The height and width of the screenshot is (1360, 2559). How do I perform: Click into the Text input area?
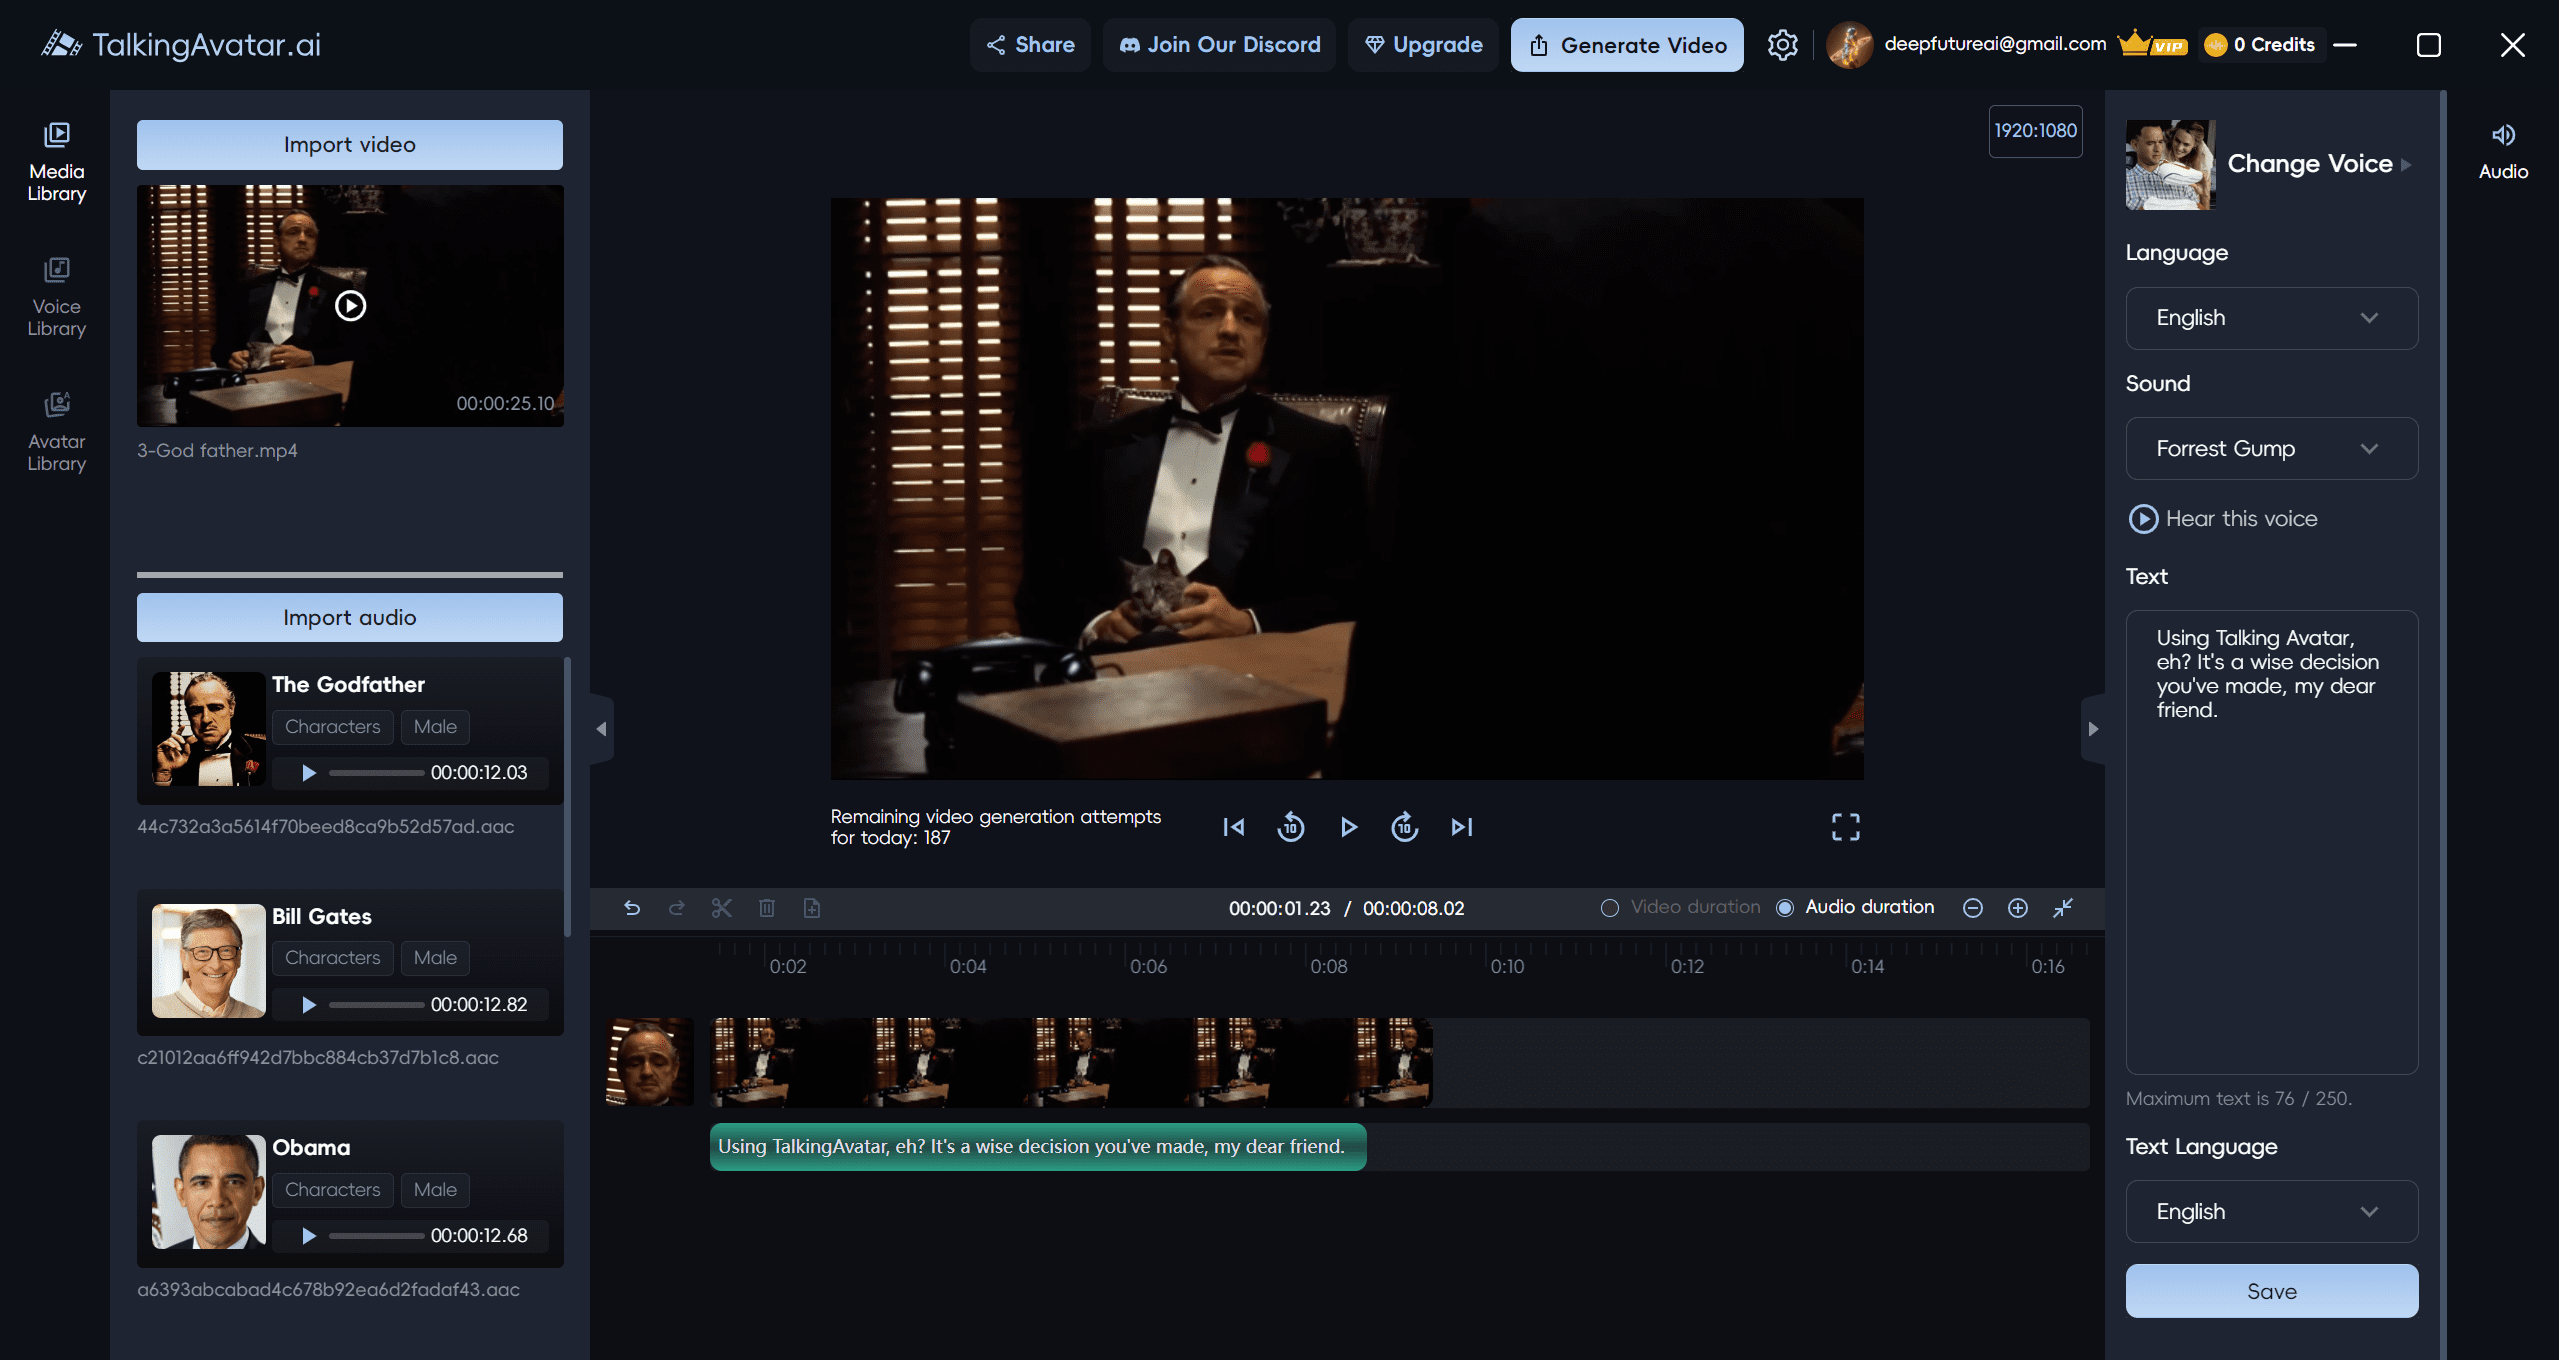[x=2272, y=842]
